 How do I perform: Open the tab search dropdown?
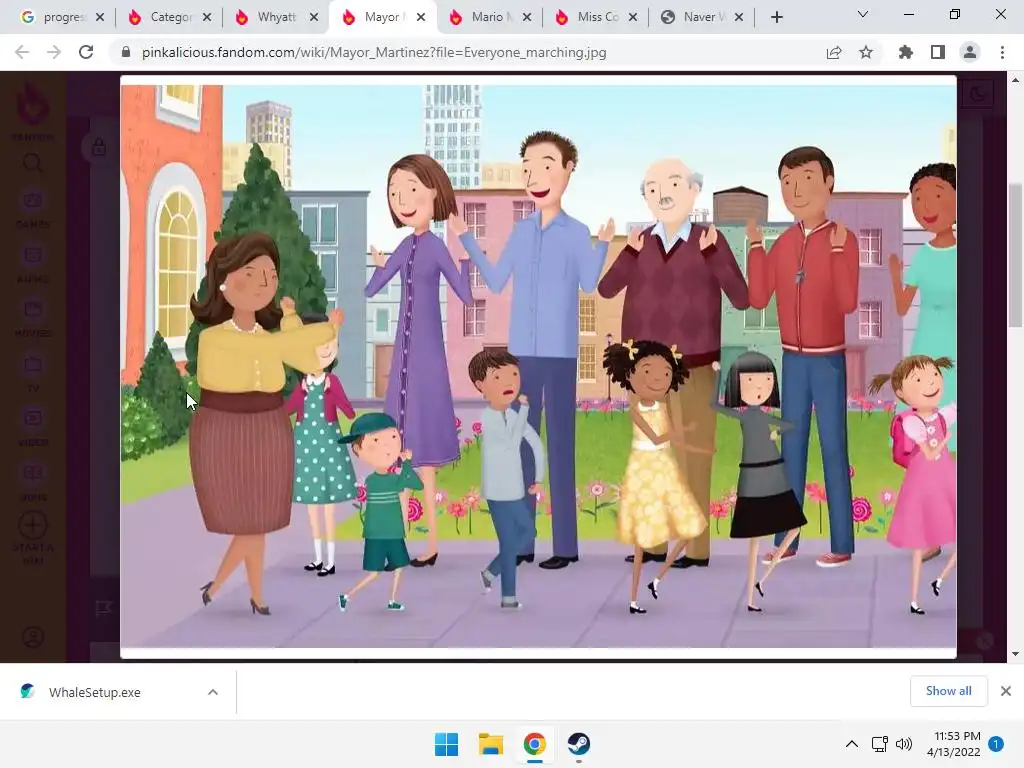(863, 14)
